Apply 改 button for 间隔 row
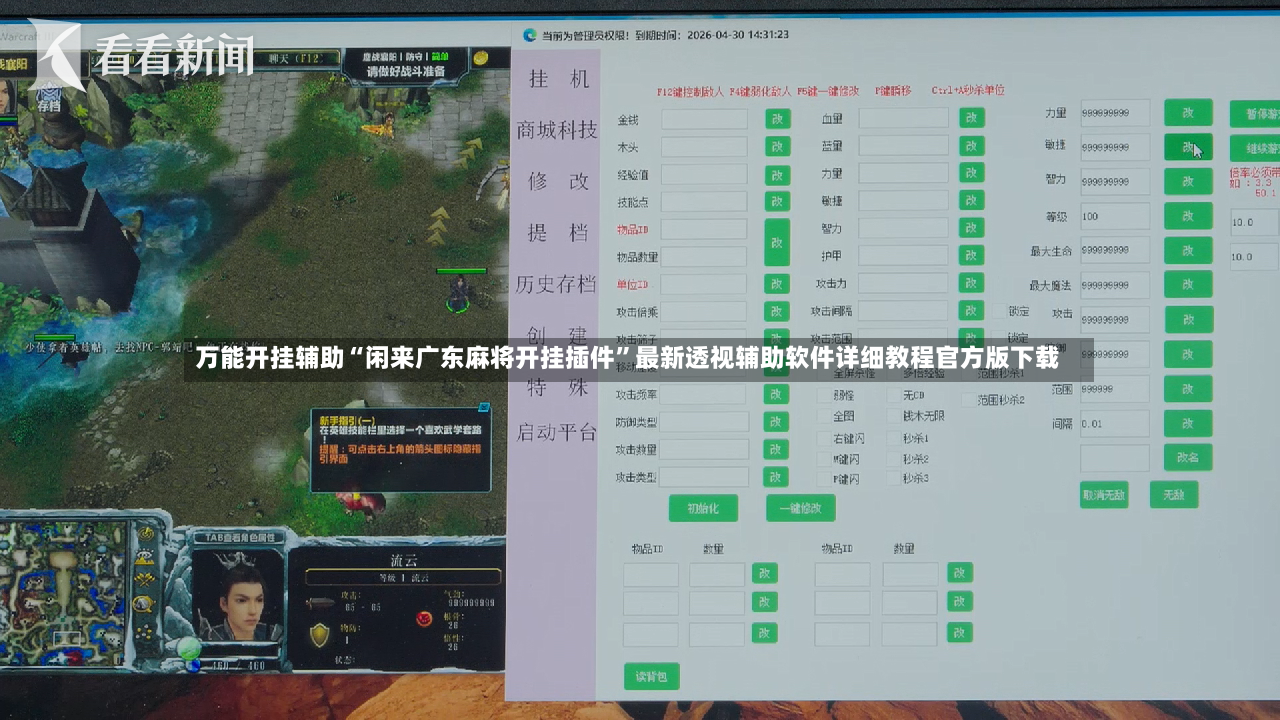The image size is (1280, 720). tap(1188, 424)
